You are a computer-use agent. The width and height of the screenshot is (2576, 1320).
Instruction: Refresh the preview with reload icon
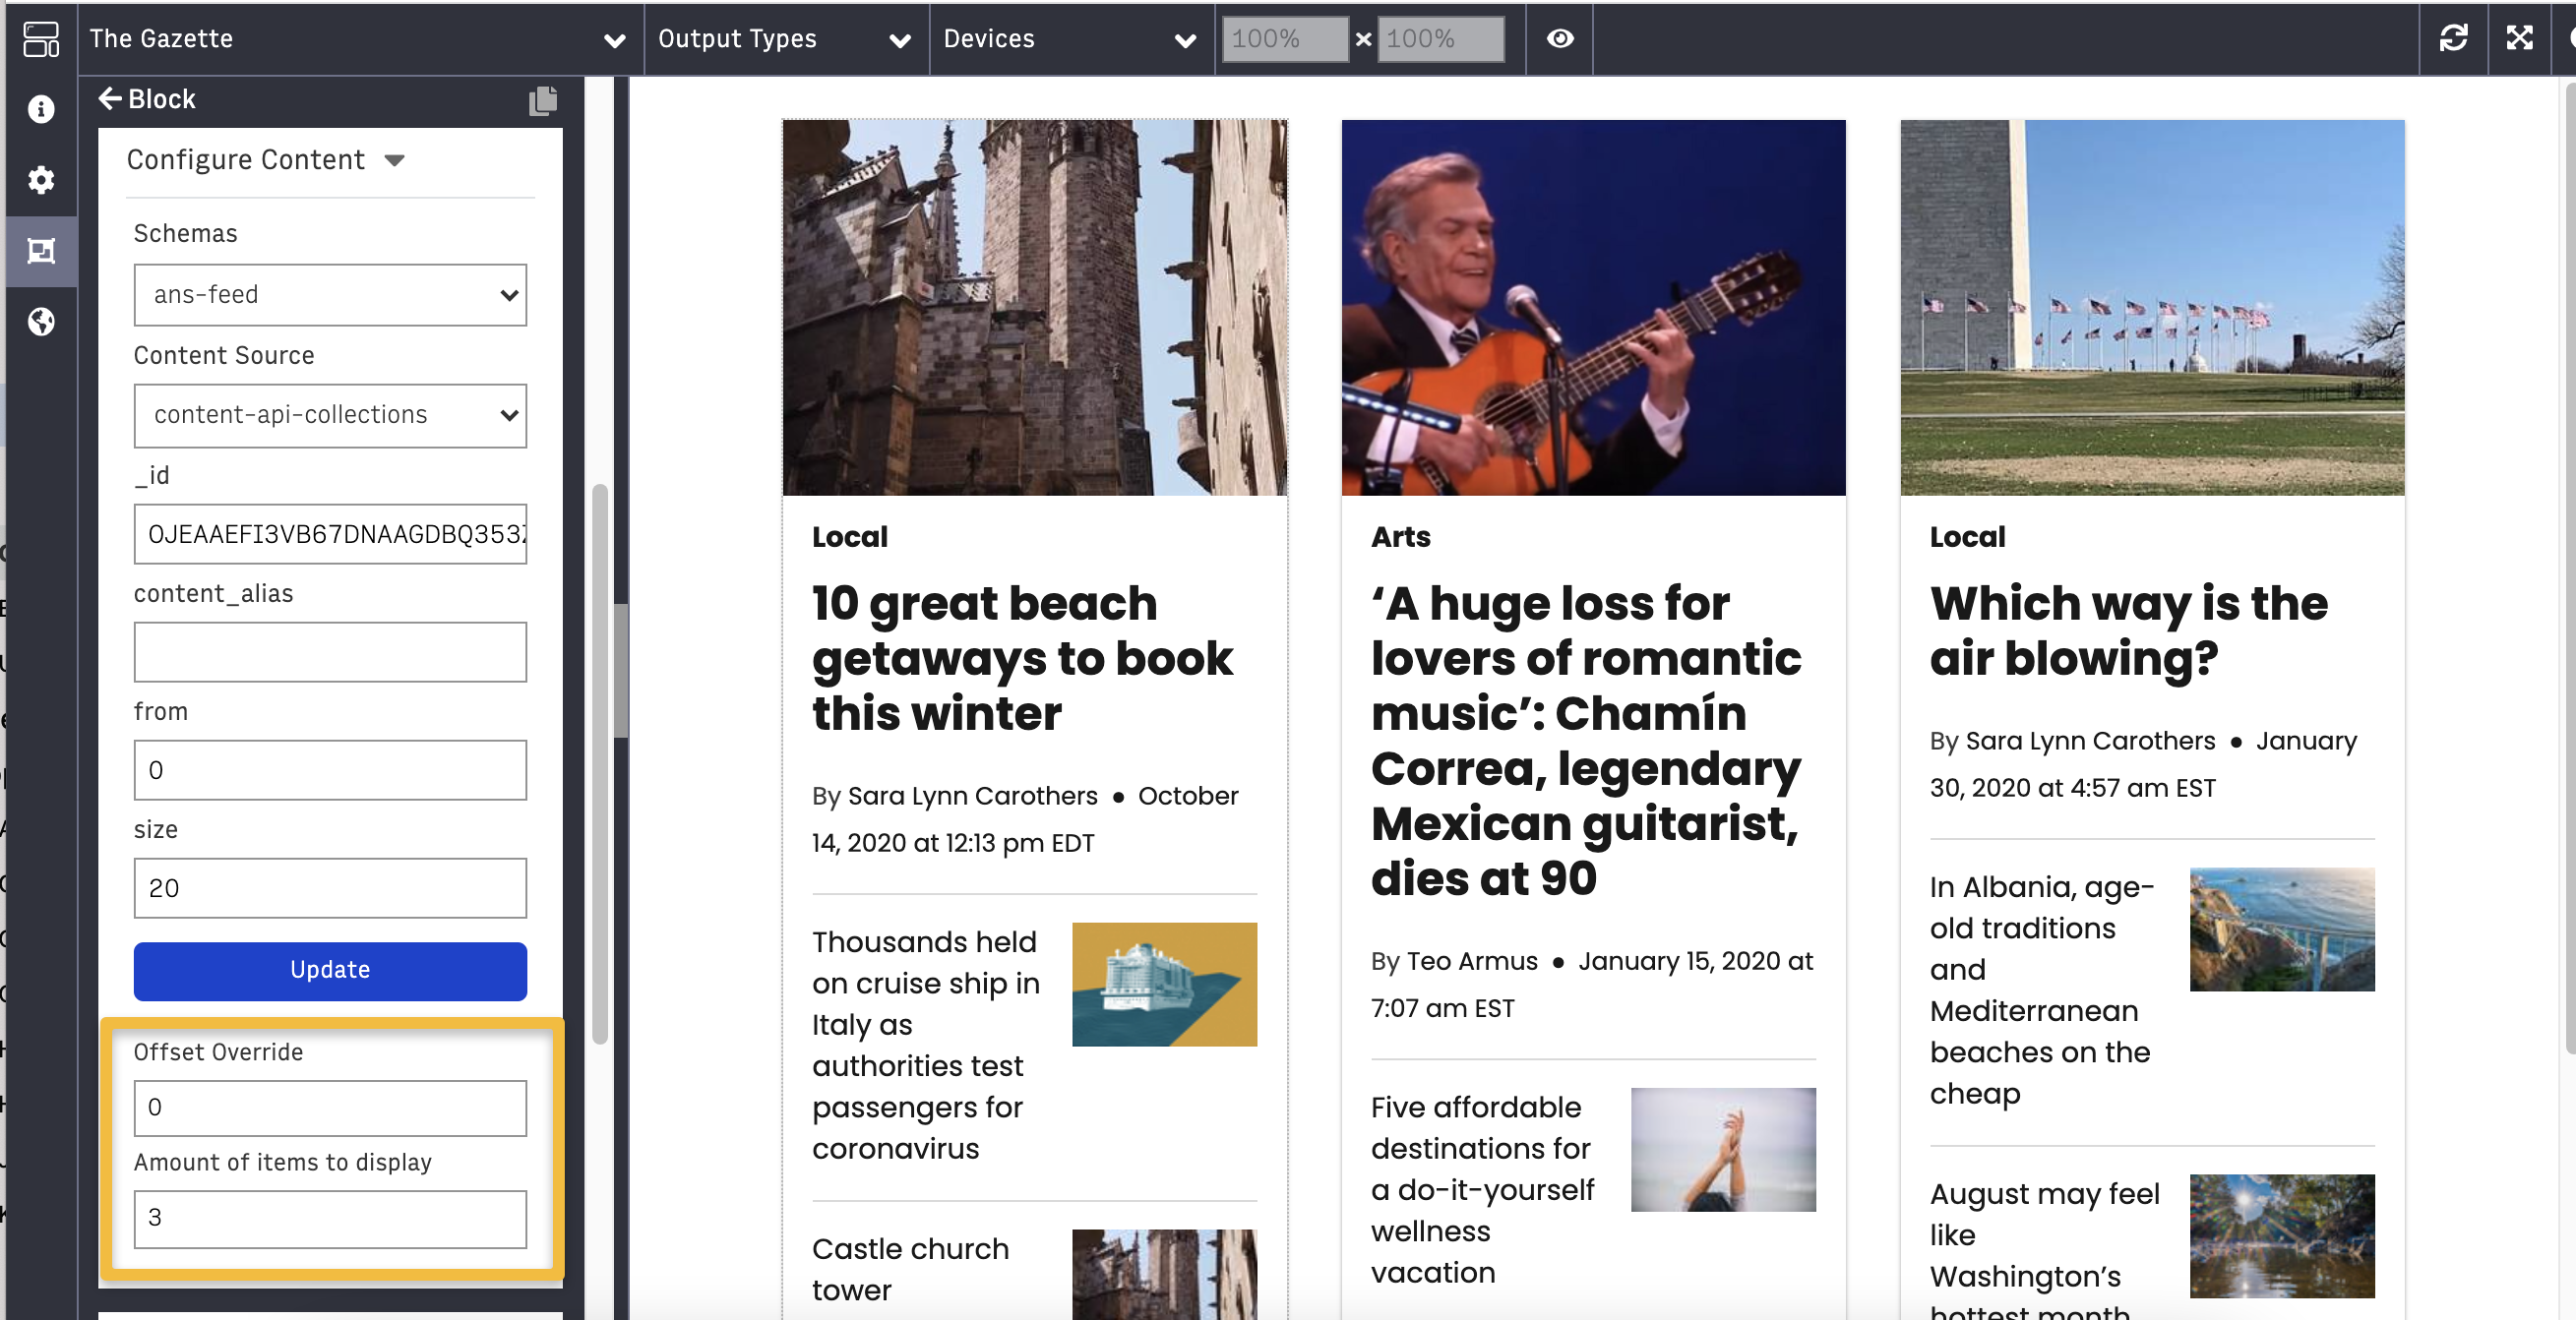(x=2453, y=39)
